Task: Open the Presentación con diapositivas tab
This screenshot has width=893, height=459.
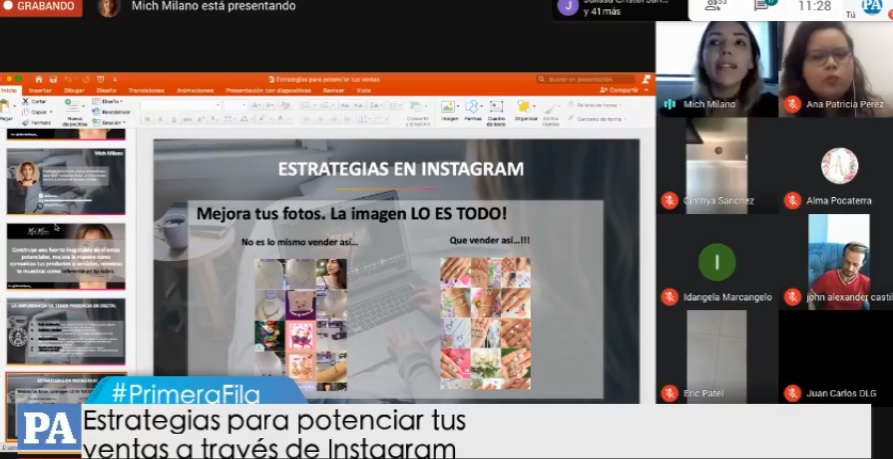Action: click(268, 90)
